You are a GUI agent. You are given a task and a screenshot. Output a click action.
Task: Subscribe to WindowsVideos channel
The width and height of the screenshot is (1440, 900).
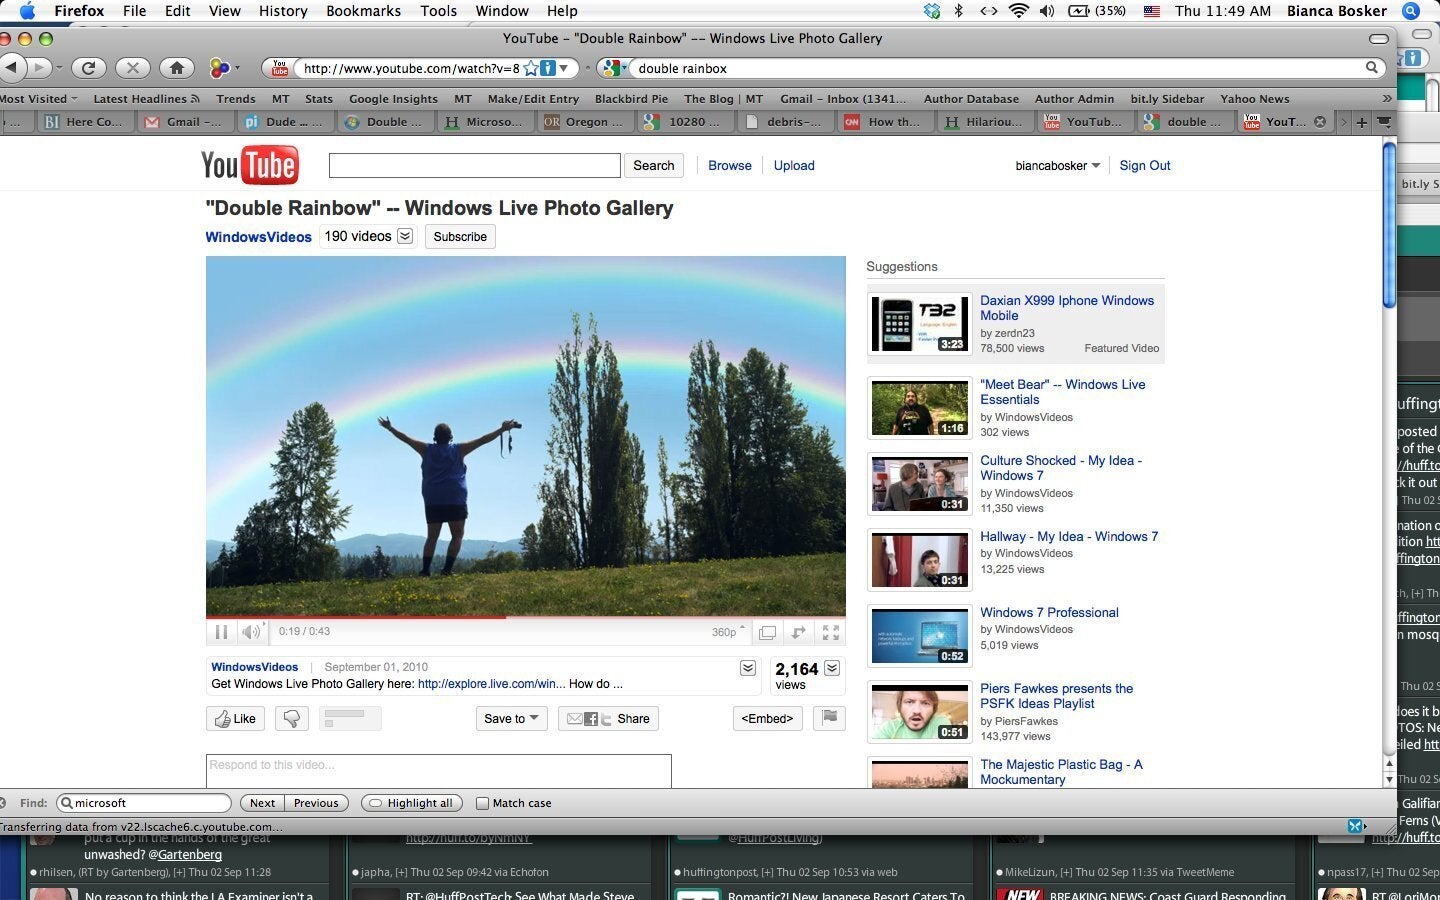[460, 237]
